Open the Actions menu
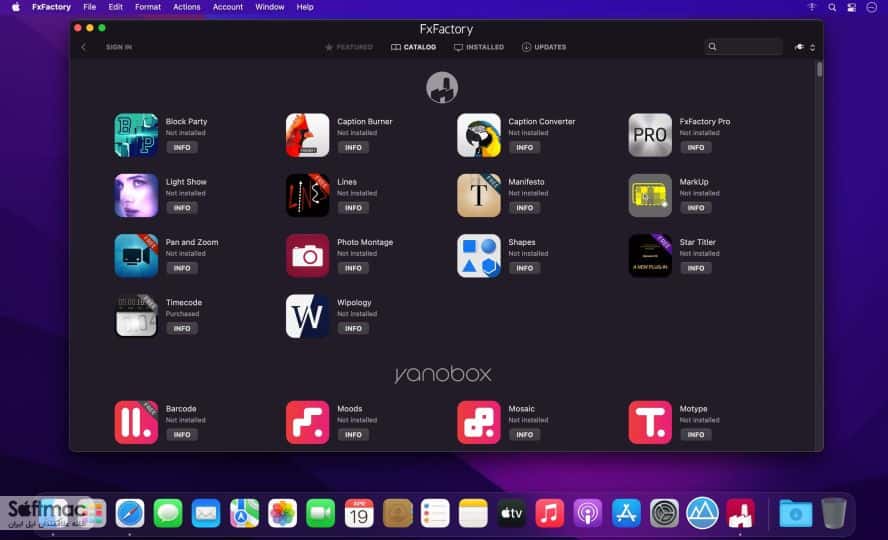The width and height of the screenshot is (888, 540). [x=186, y=7]
